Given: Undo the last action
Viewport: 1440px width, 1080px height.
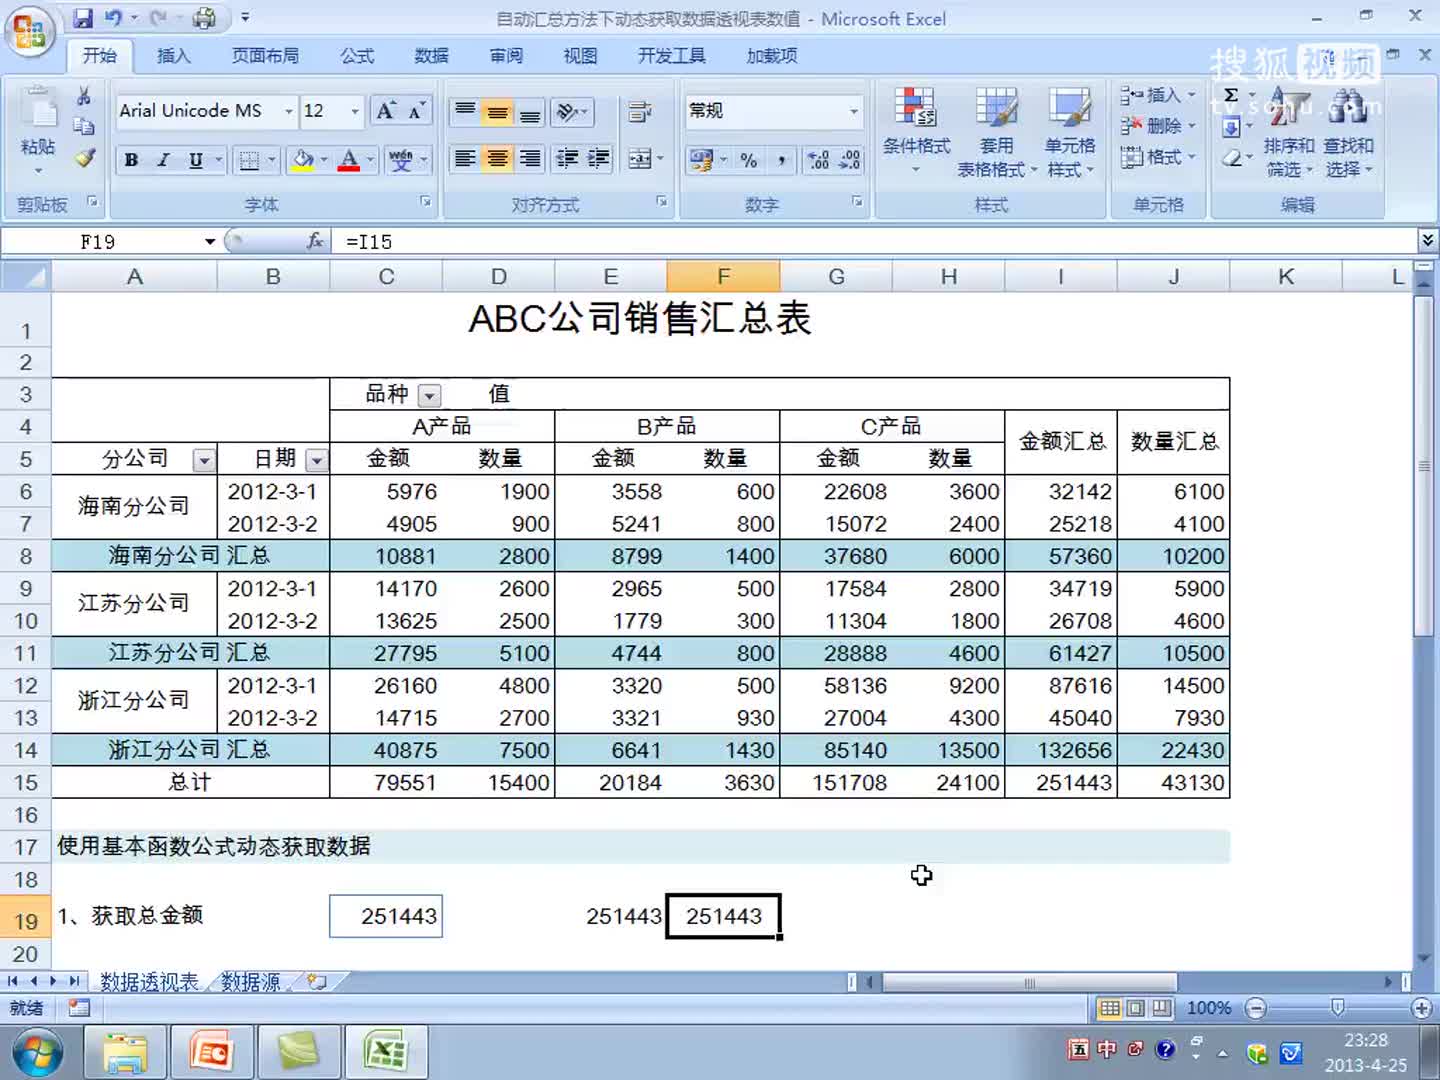Looking at the screenshot, I should click(113, 18).
